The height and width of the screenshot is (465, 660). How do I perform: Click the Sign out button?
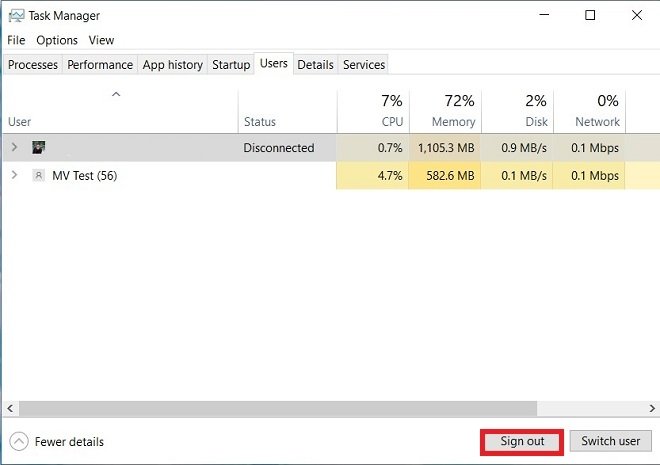(522, 441)
